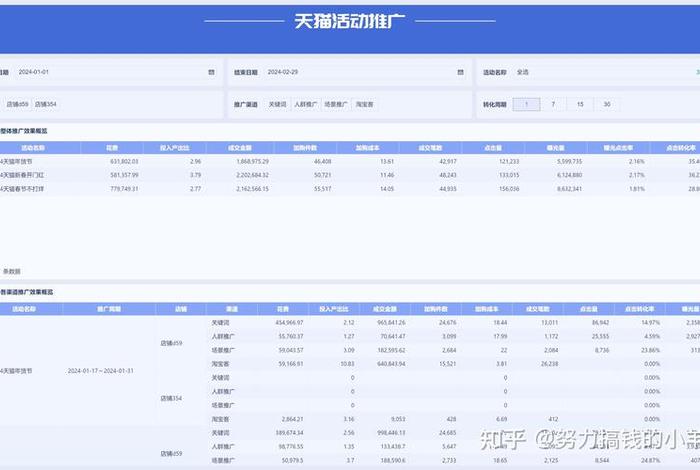Image resolution: width=700 pixels, height=470 pixels.
Task: Select 转化周期 option 1
Action: point(526,104)
